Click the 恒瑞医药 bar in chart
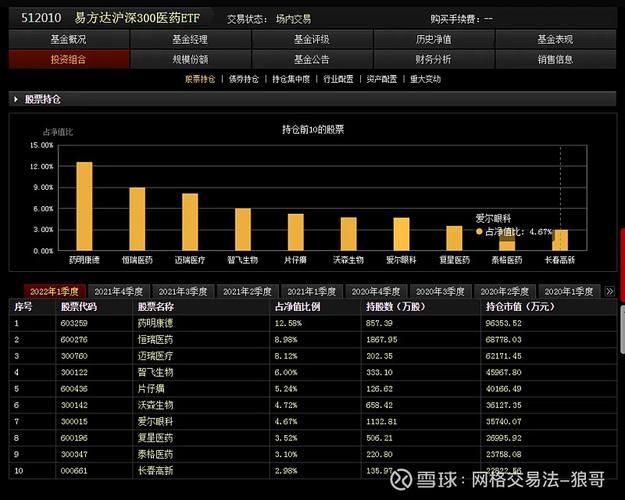The image size is (625, 500). [x=137, y=219]
